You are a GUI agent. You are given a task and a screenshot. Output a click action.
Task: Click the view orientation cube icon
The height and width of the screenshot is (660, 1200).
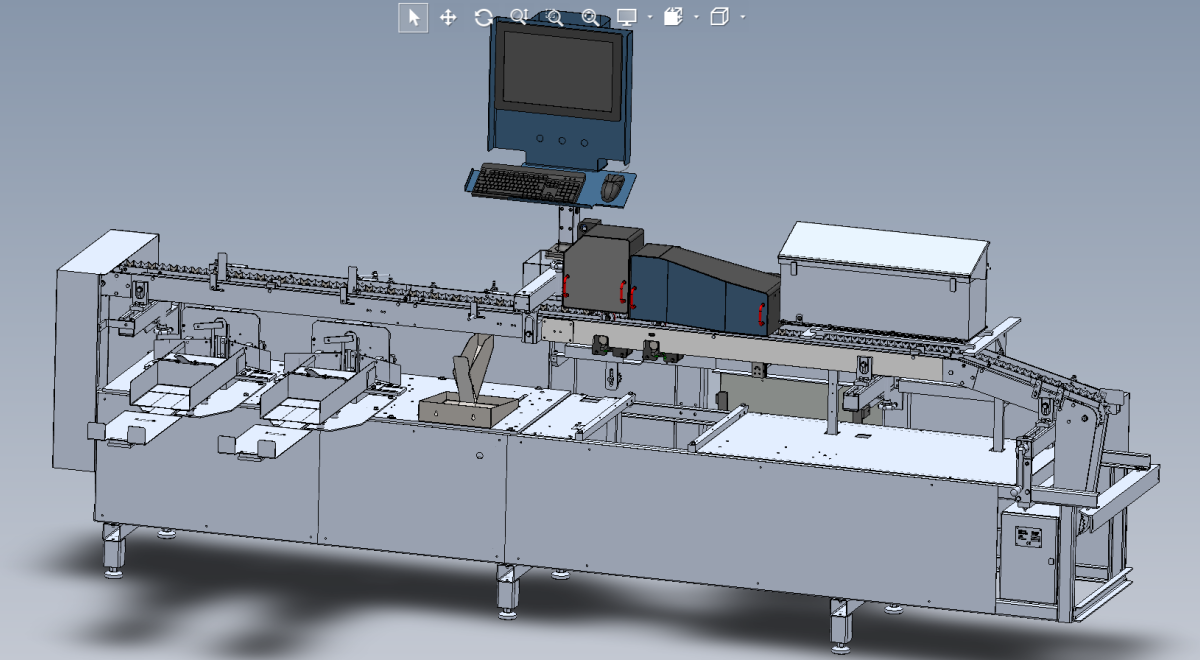(719, 17)
